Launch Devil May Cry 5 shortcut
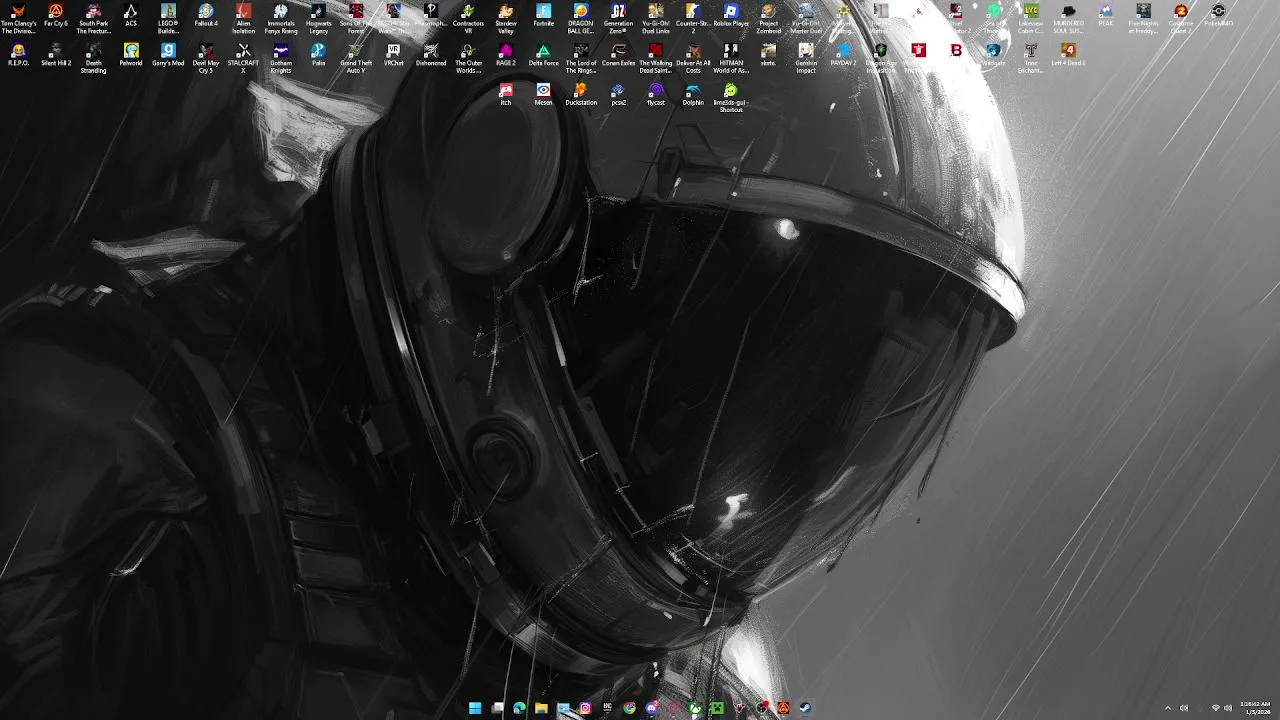 coord(206,58)
